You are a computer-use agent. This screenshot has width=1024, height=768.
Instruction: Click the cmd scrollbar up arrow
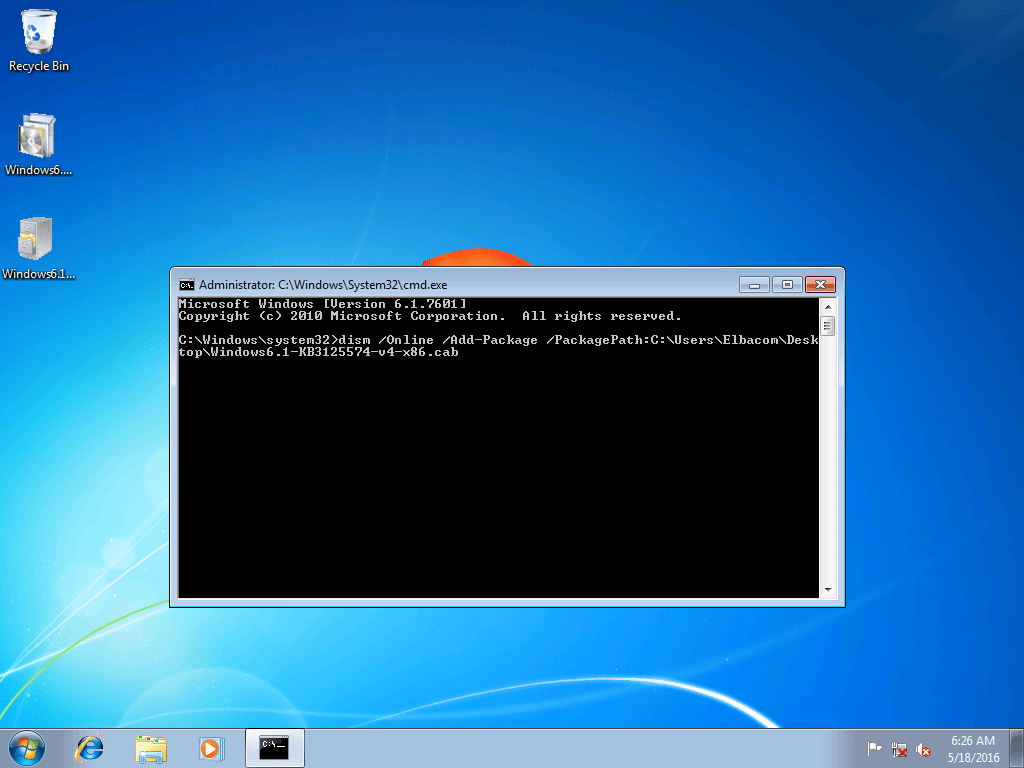[827, 306]
